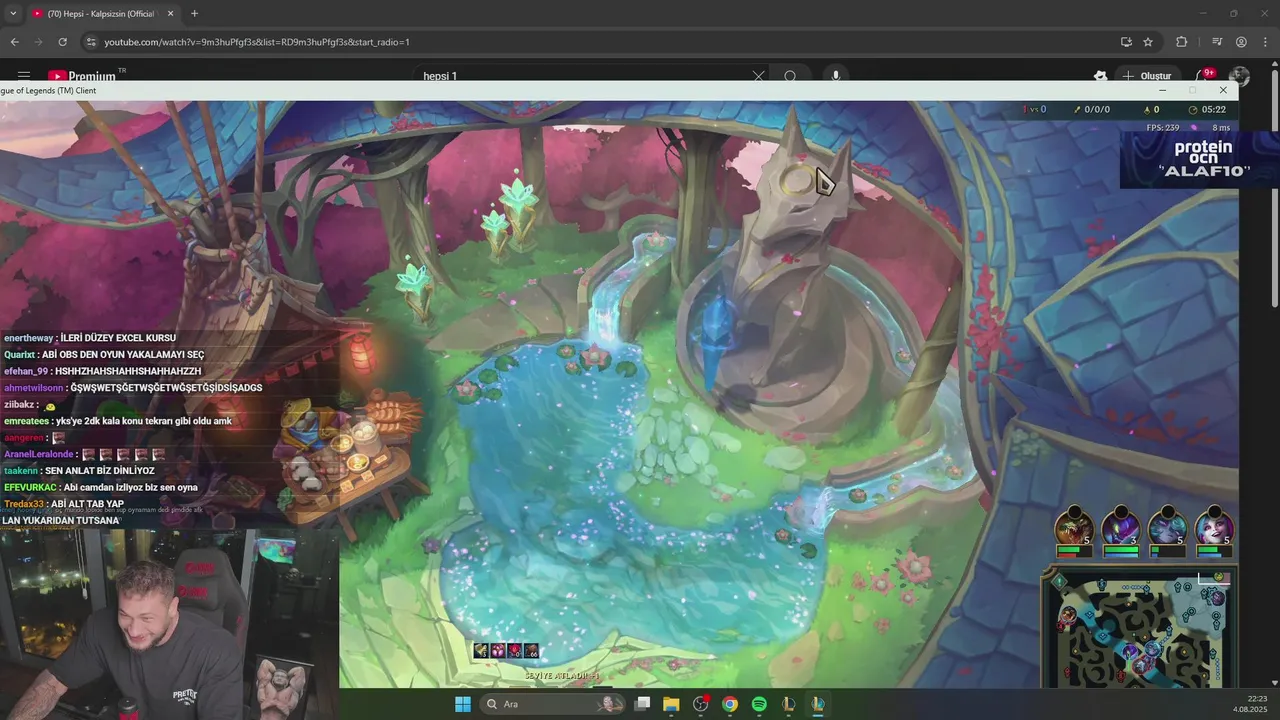Screen dimensions: 1280x720
Task: Click the install app icon in address bar
Action: pos(1126,42)
